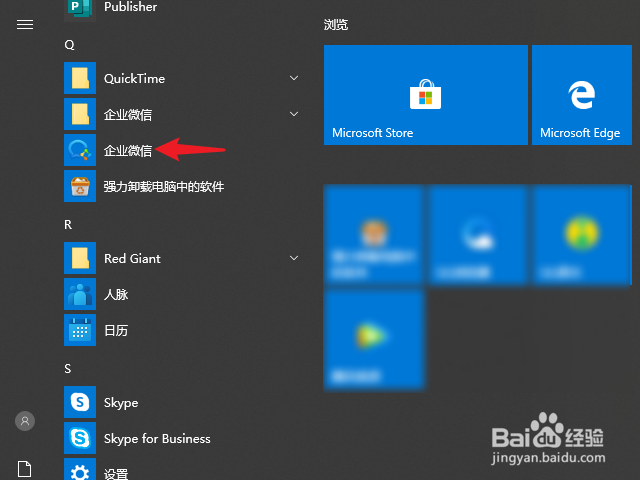Open the blurred tile with white swirl icon
The width and height of the screenshot is (640, 480).
click(478, 234)
